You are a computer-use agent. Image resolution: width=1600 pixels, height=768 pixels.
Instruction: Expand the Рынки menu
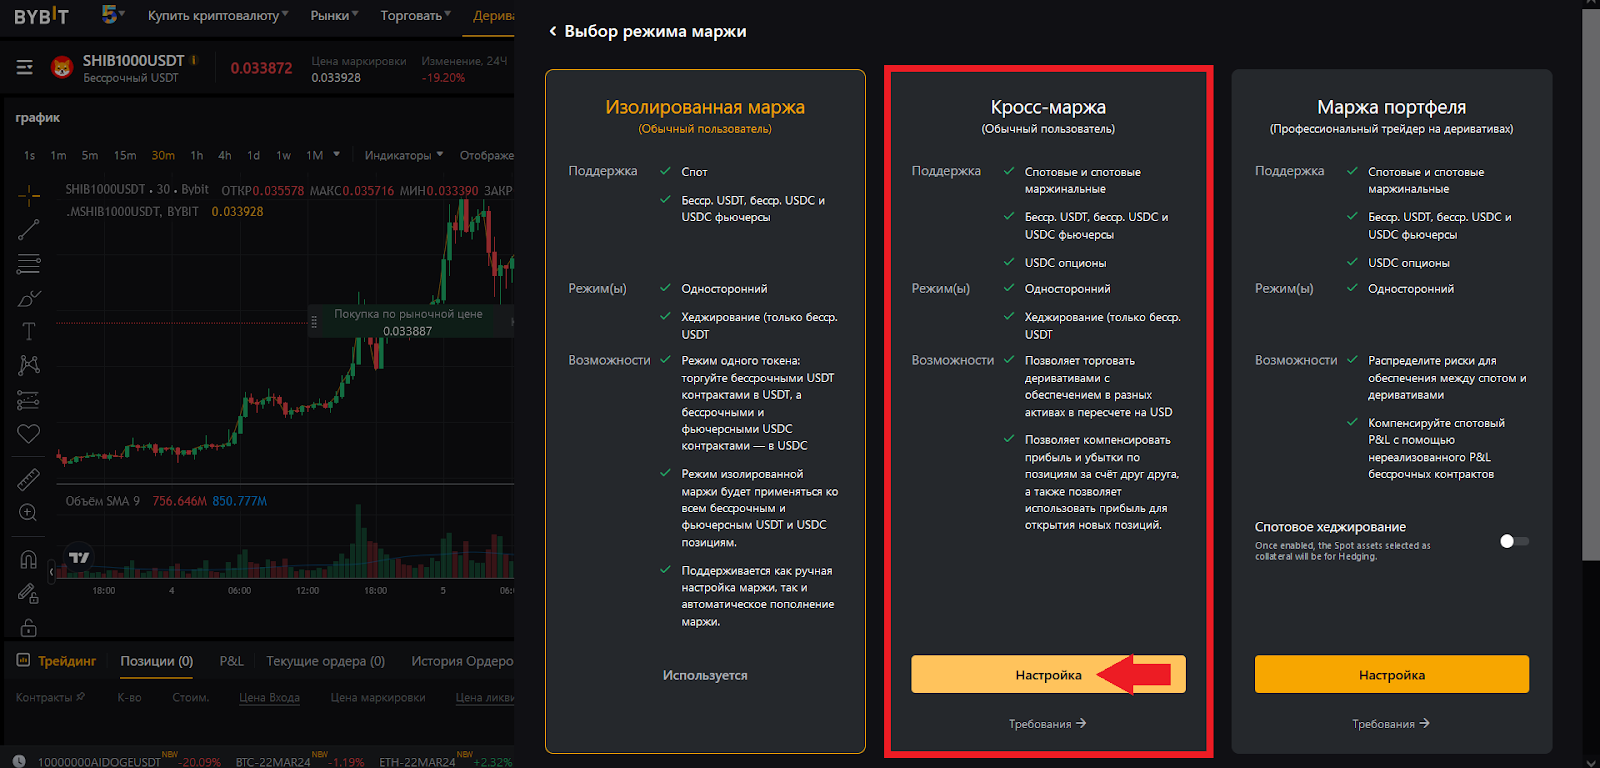334,15
